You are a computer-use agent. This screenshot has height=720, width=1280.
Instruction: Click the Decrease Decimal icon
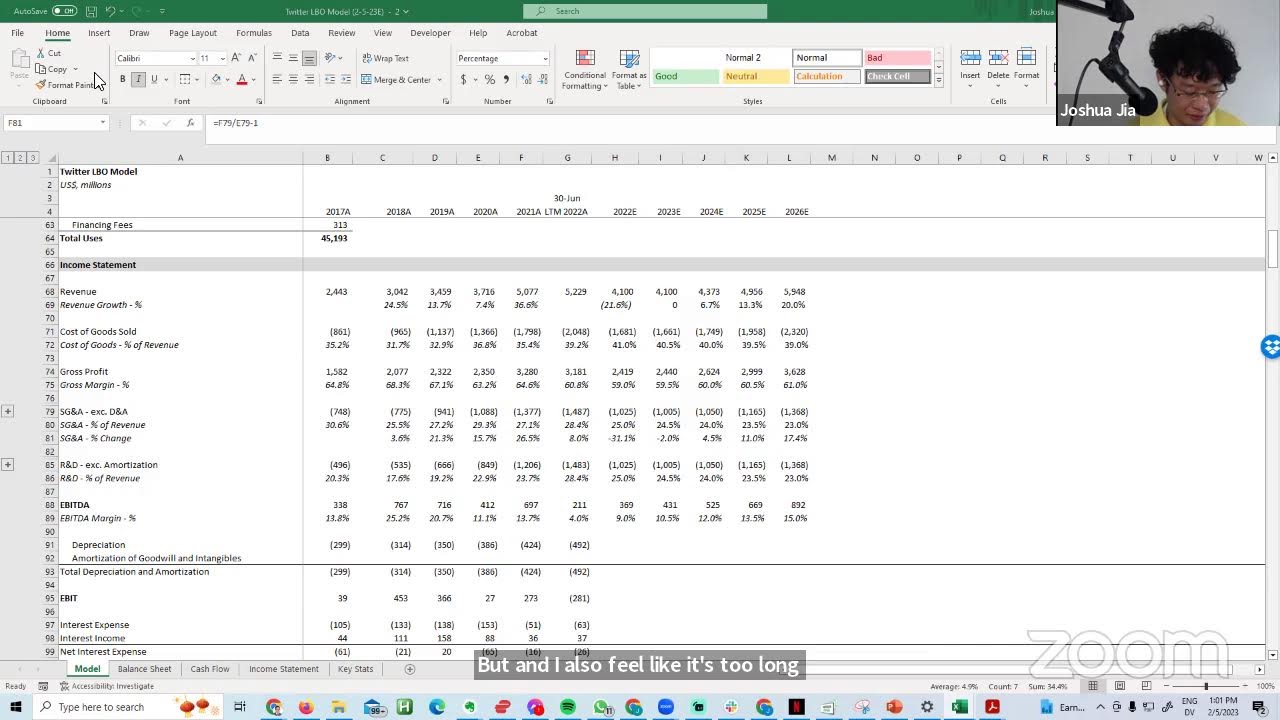(541, 79)
